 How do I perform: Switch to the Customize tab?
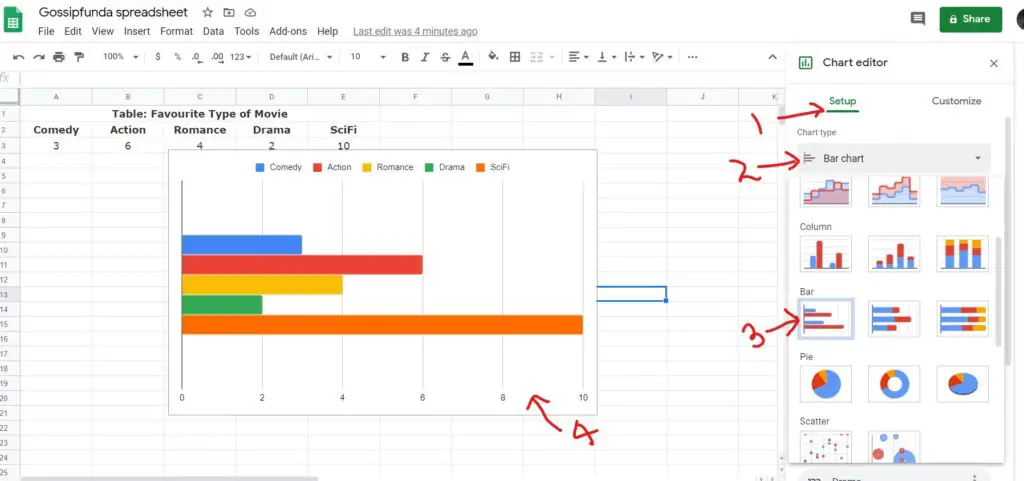pyautogui.click(x=957, y=101)
